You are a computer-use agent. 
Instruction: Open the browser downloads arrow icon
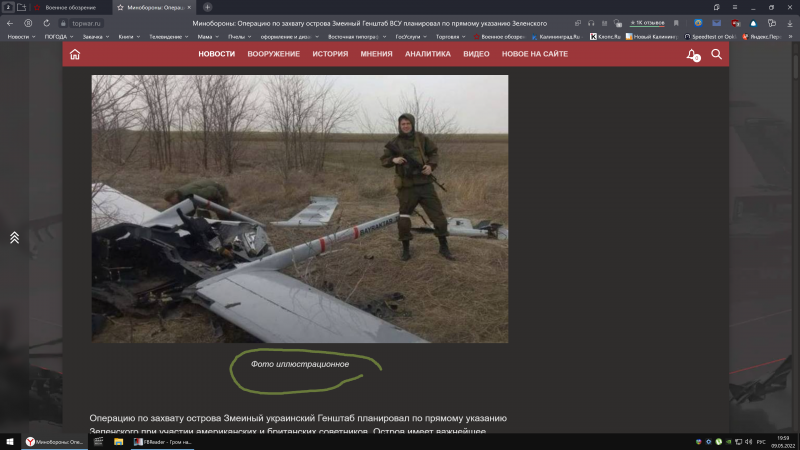pos(789,23)
